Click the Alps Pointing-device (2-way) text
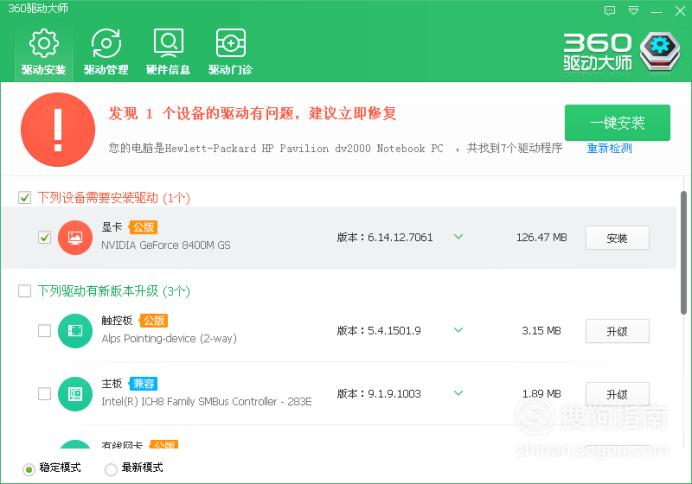Image resolution: width=692 pixels, height=484 pixels. click(x=169, y=339)
